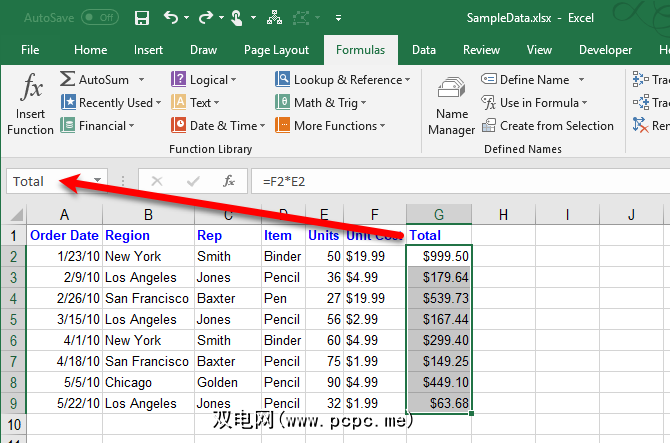Viewport: 670px width, 443px height.
Task: Select cell B2 containing New York
Action: point(148,256)
